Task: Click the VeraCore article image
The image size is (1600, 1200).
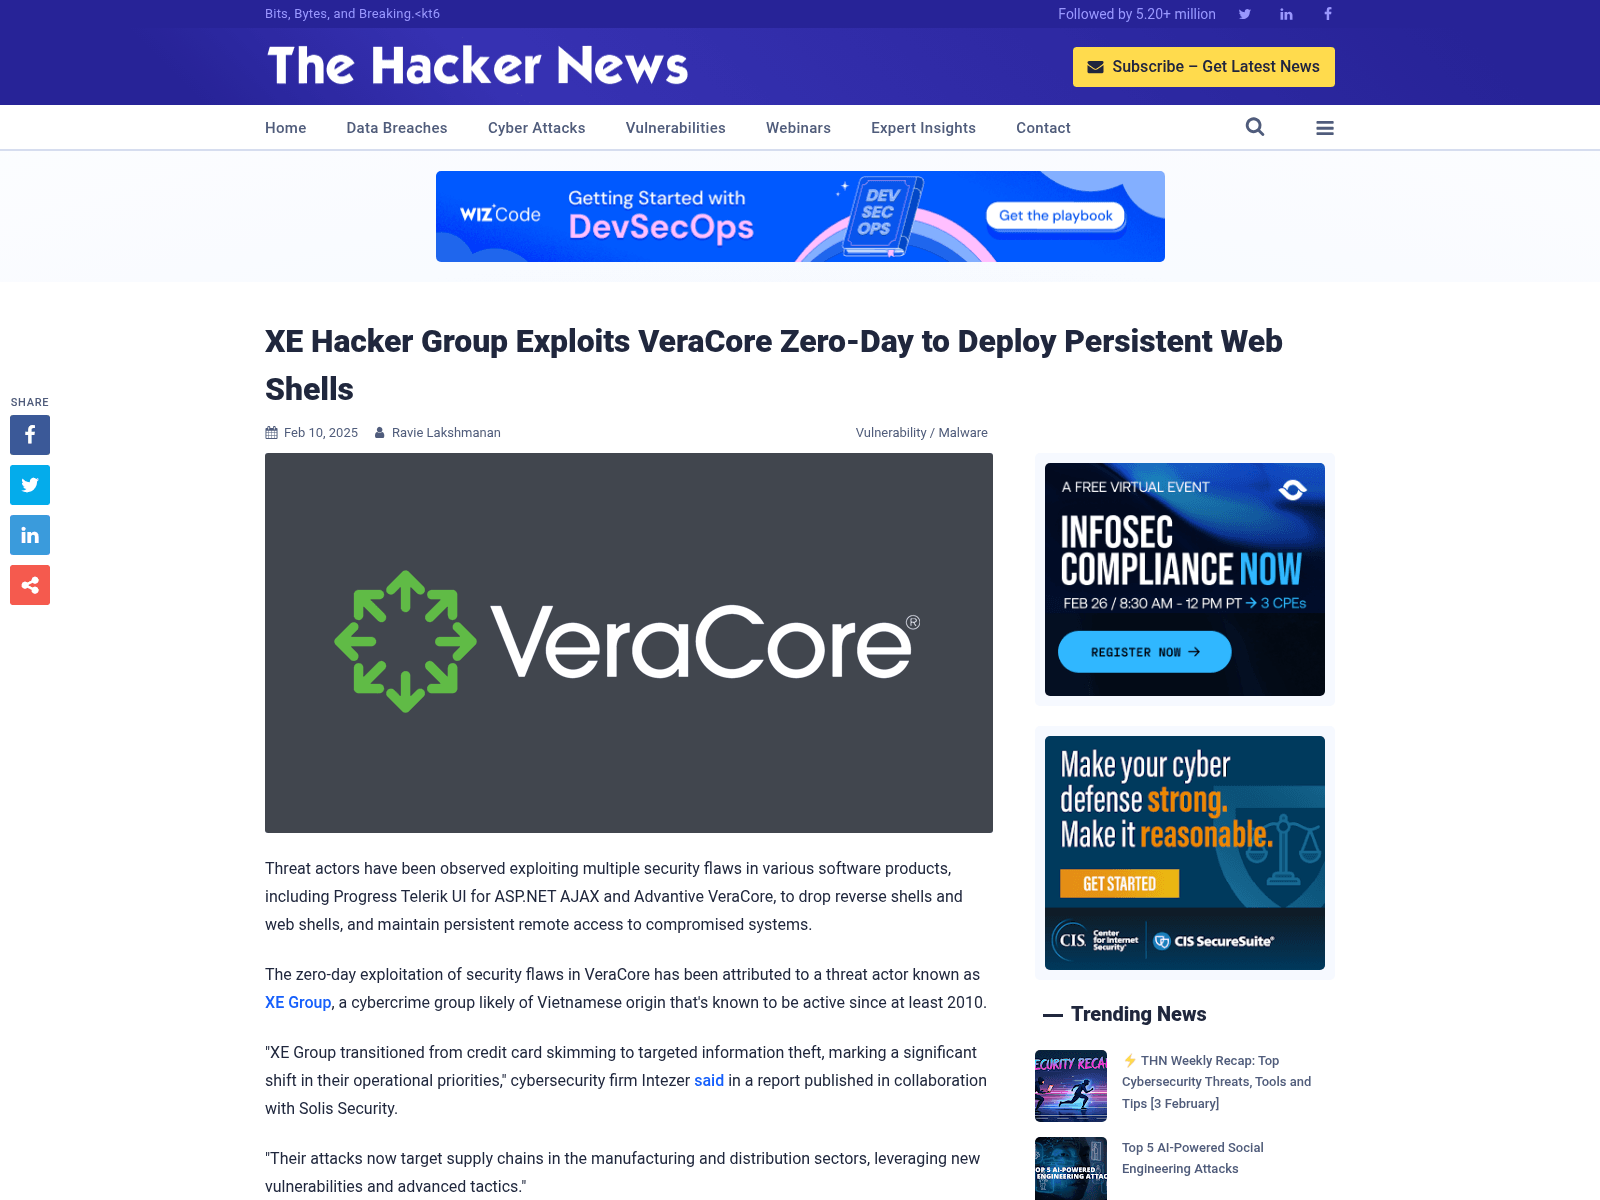Action: pyautogui.click(x=629, y=643)
